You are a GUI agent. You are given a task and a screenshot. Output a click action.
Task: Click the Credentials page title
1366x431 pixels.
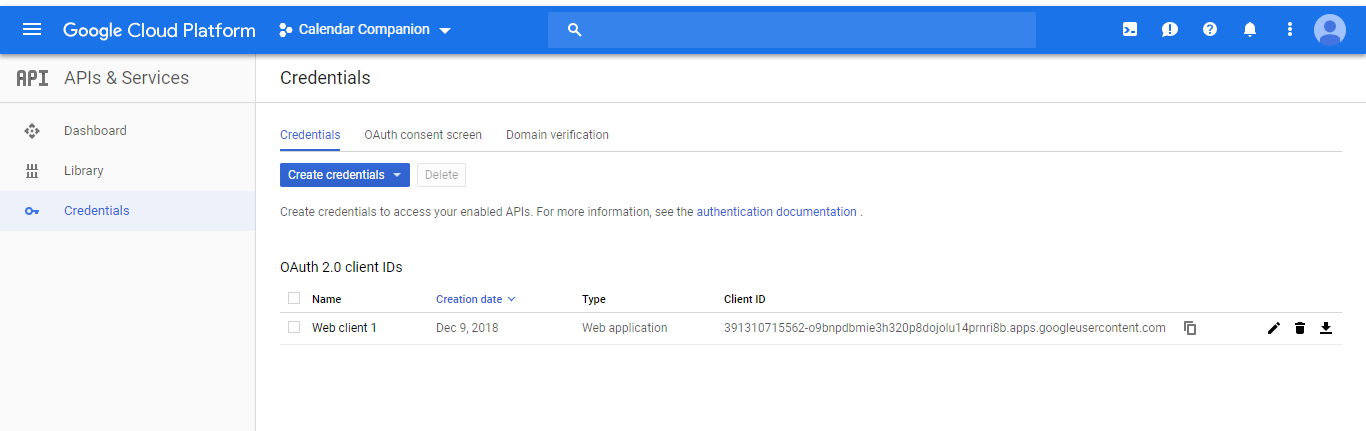click(x=325, y=78)
